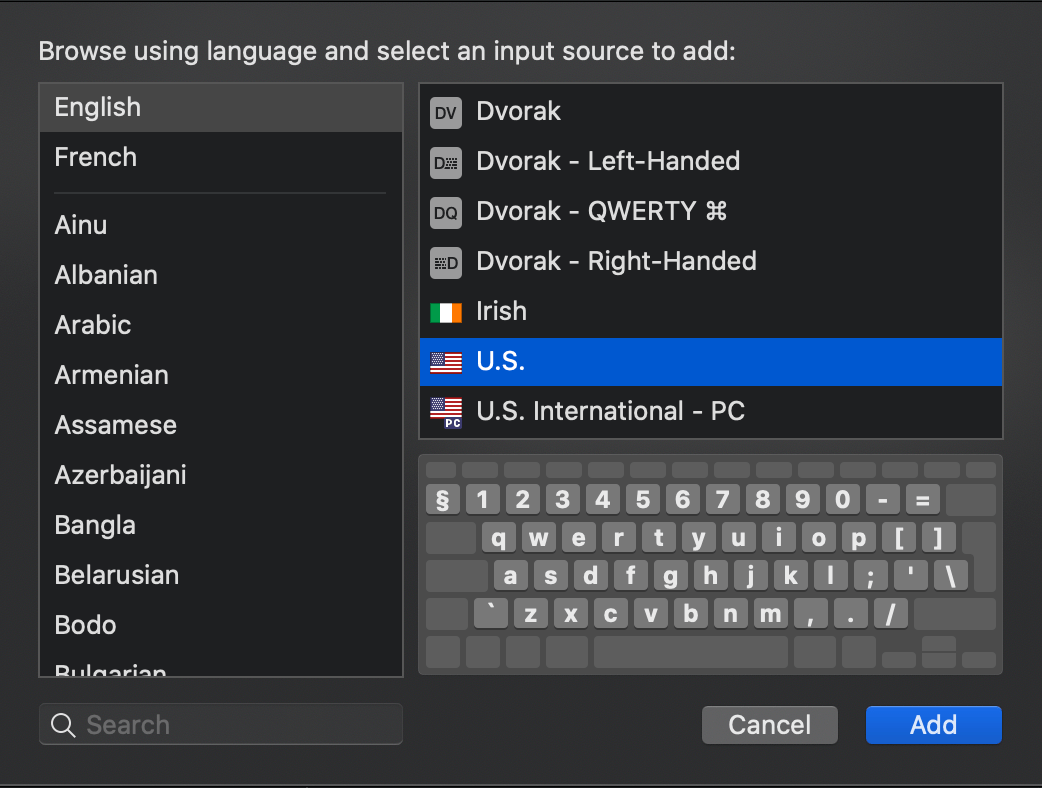The height and width of the screenshot is (788, 1042).
Task: Choose Arabic from the language list
Action: [x=93, y=325]
